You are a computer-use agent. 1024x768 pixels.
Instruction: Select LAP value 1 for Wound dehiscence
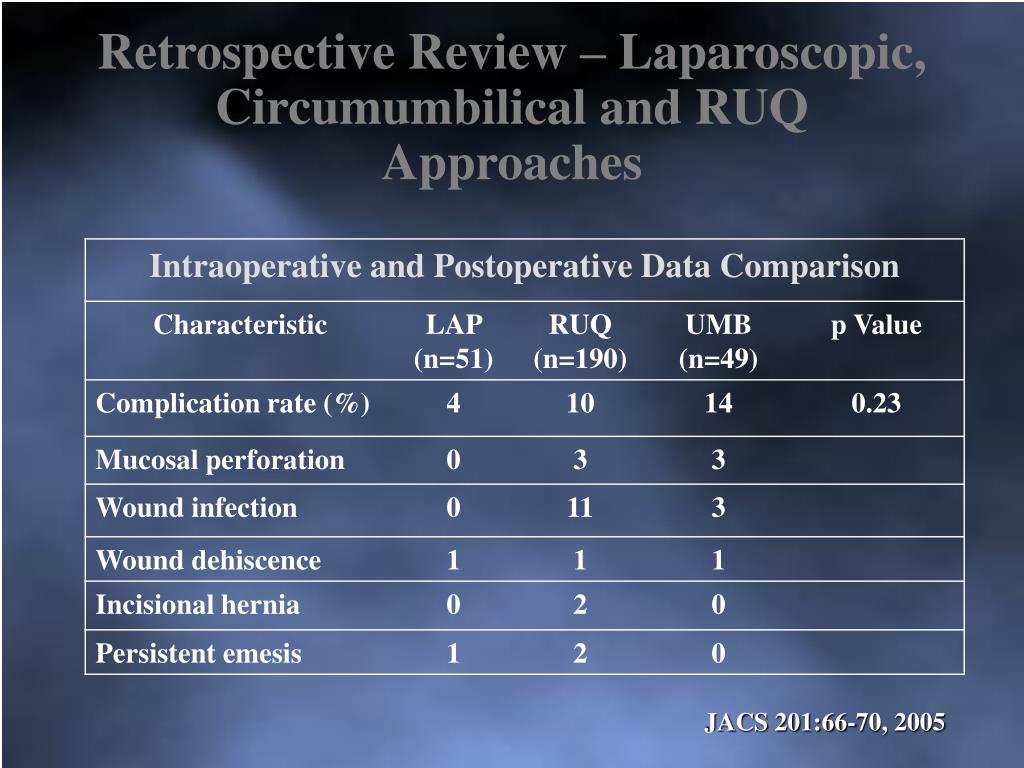point(453,560)
